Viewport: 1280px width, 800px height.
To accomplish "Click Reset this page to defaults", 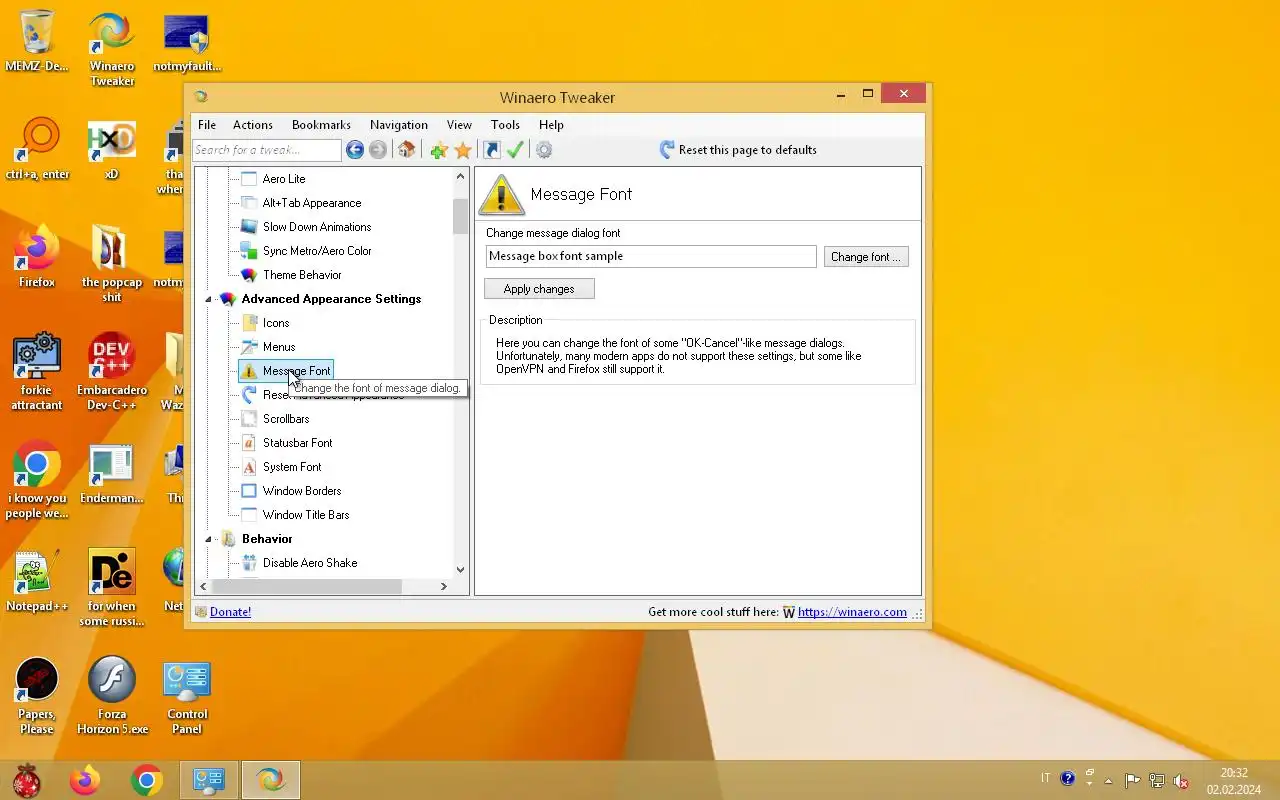I will [x=738, y=150].
